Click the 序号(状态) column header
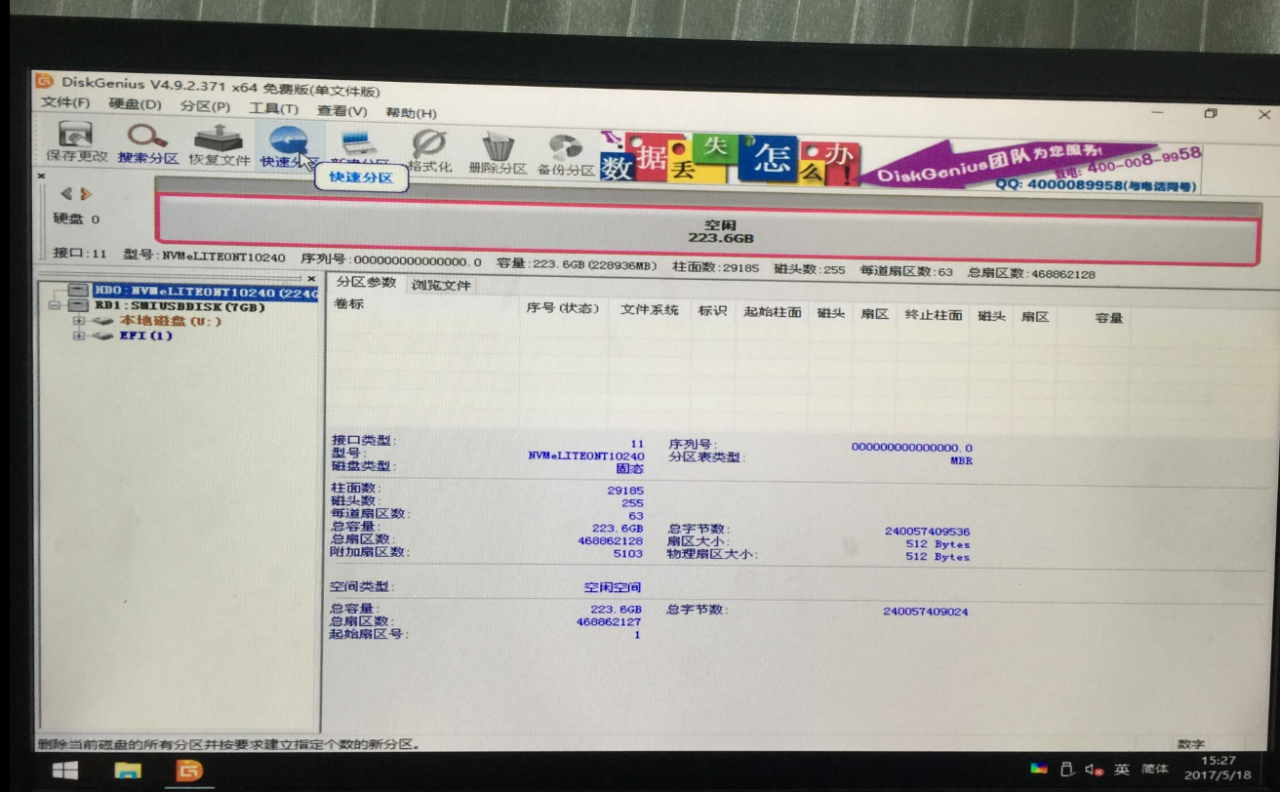Viewport: 1280px width, 792px height. [563, 308]
